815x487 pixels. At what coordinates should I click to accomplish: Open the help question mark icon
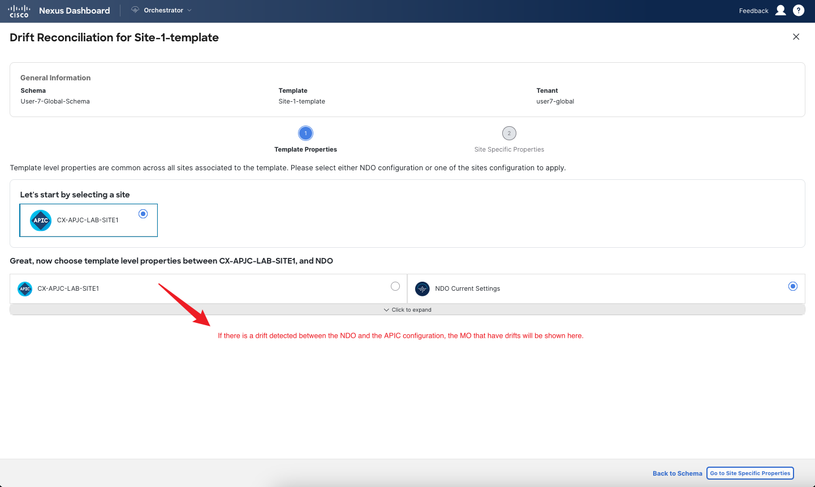[x=798, y=10]
